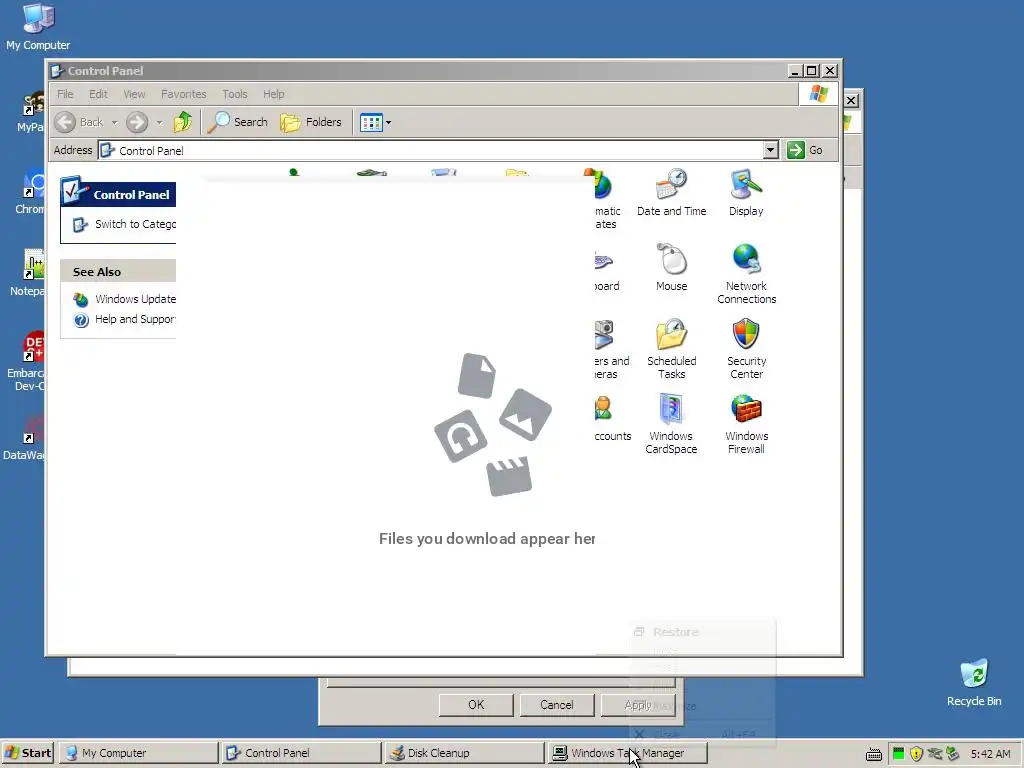Open the Back history dropdown arrow

(114, 122)
